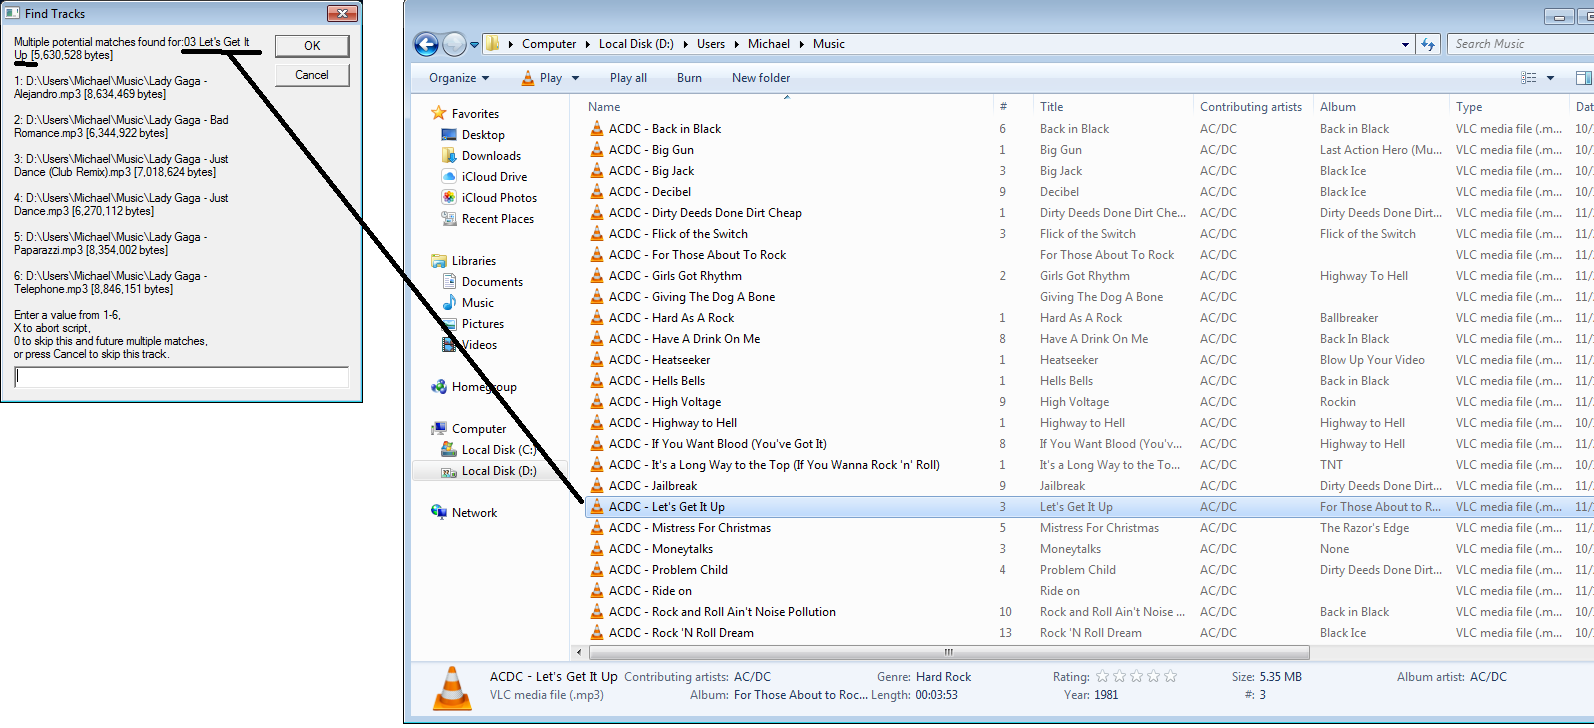
Task: Open Local Disk (C:) in navigation pane
Action: tap(499, 450)
